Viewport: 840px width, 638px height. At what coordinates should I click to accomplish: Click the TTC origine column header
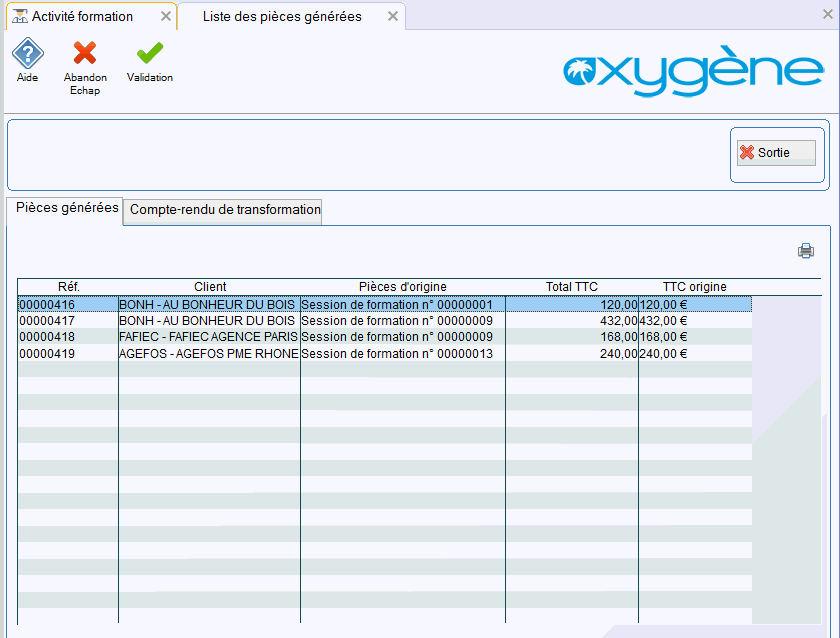(x=694, y=287)
